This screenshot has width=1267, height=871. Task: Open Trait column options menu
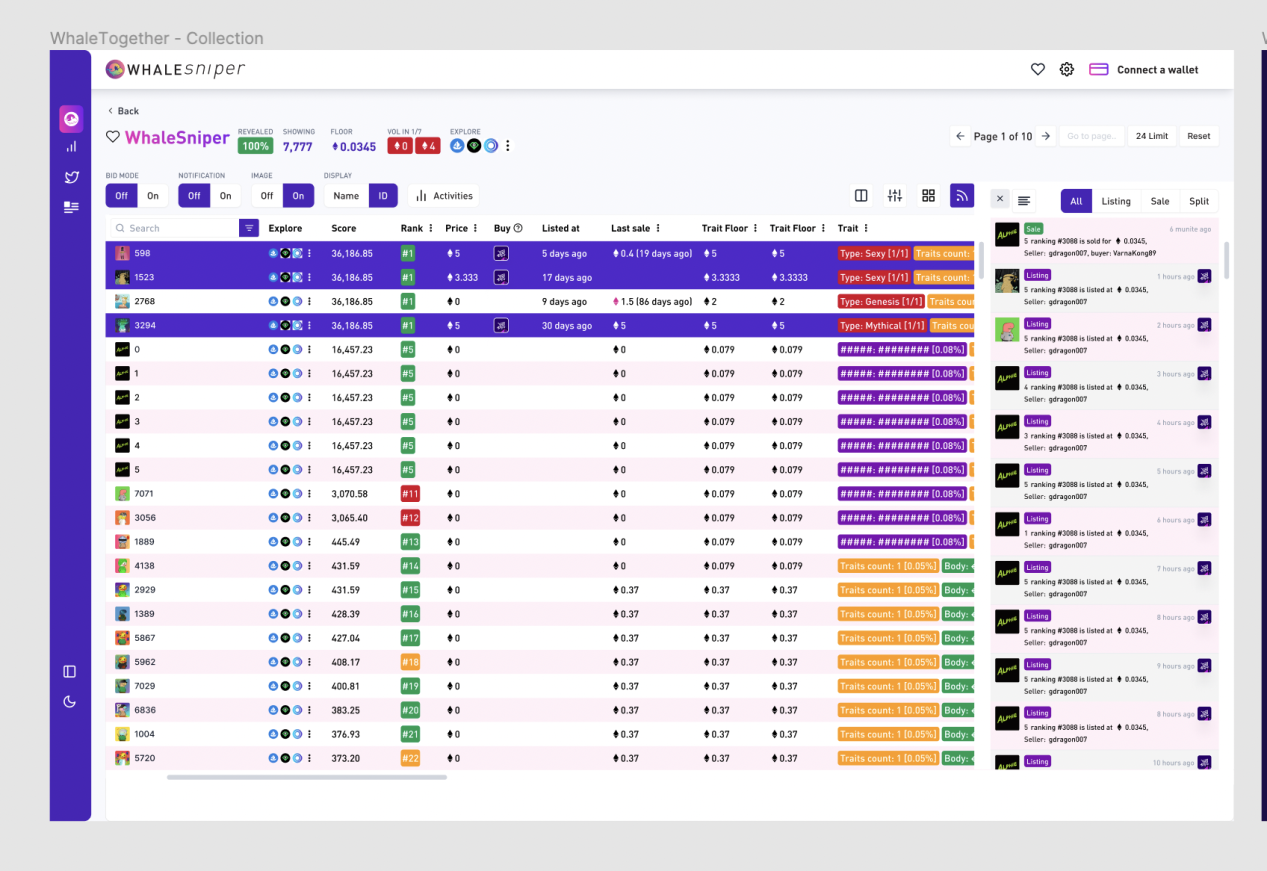pyautogui.click(x=866, y=228)
